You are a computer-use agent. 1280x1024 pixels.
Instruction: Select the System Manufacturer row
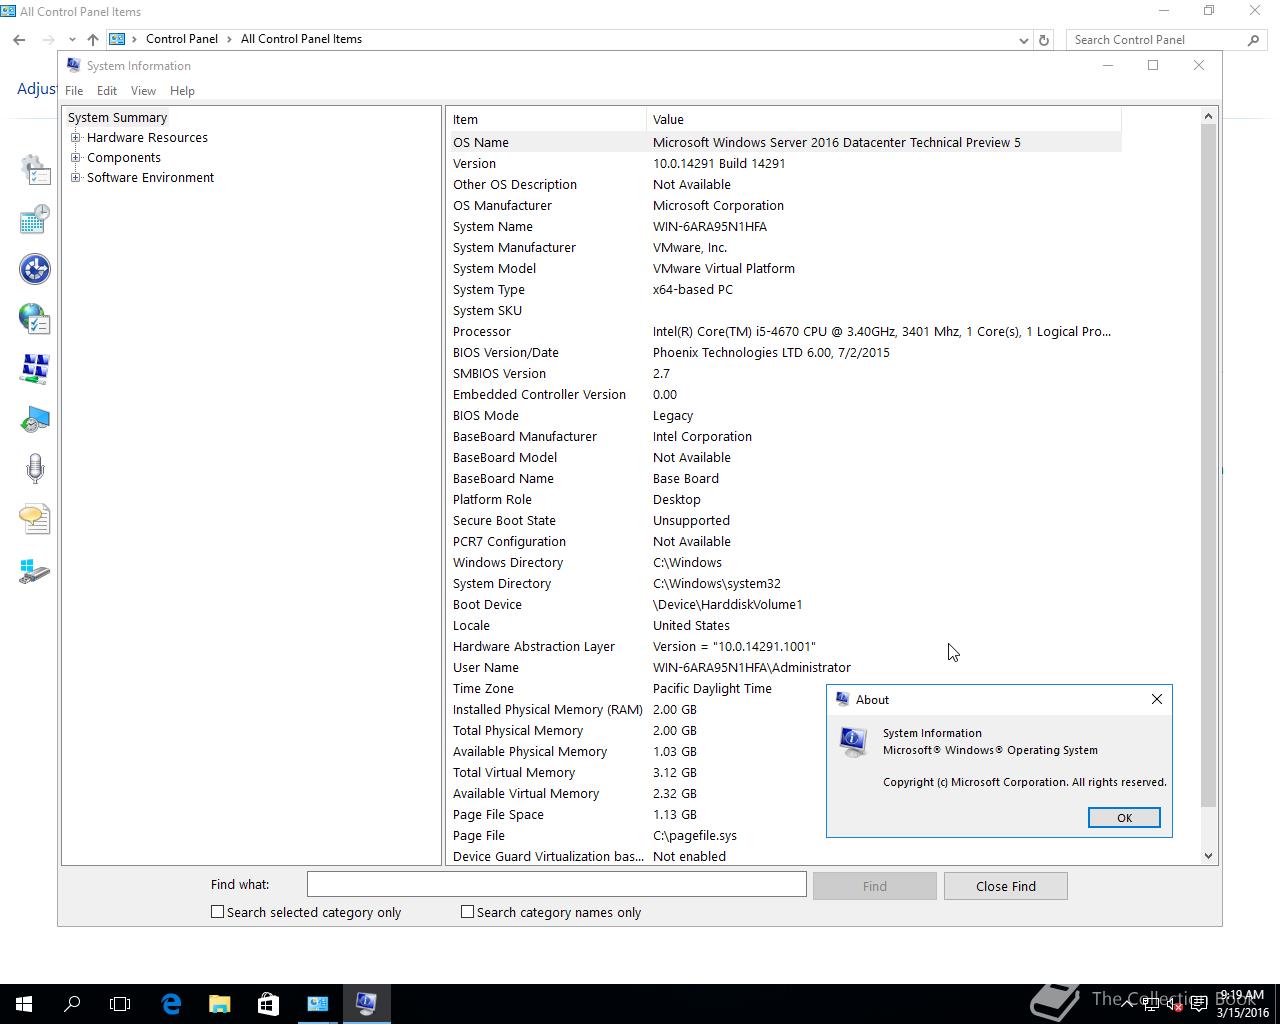click(x=785, y=247)
